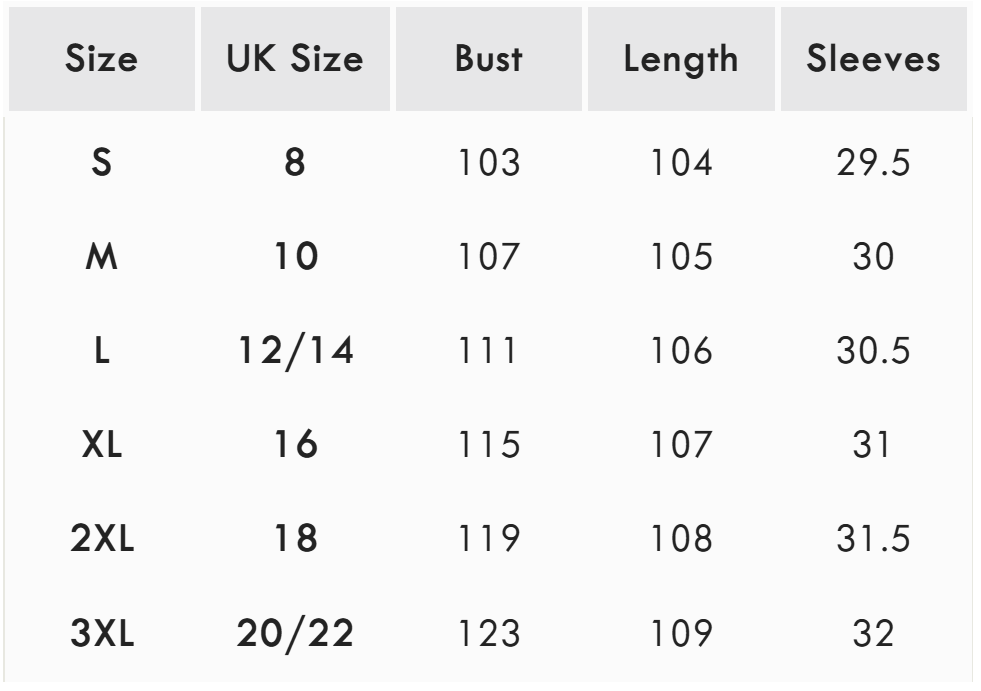Image resolution: width=981 pixels, height=691 pixels.
Task: Click the sleeves value 30.5
Action: [874, 351]
